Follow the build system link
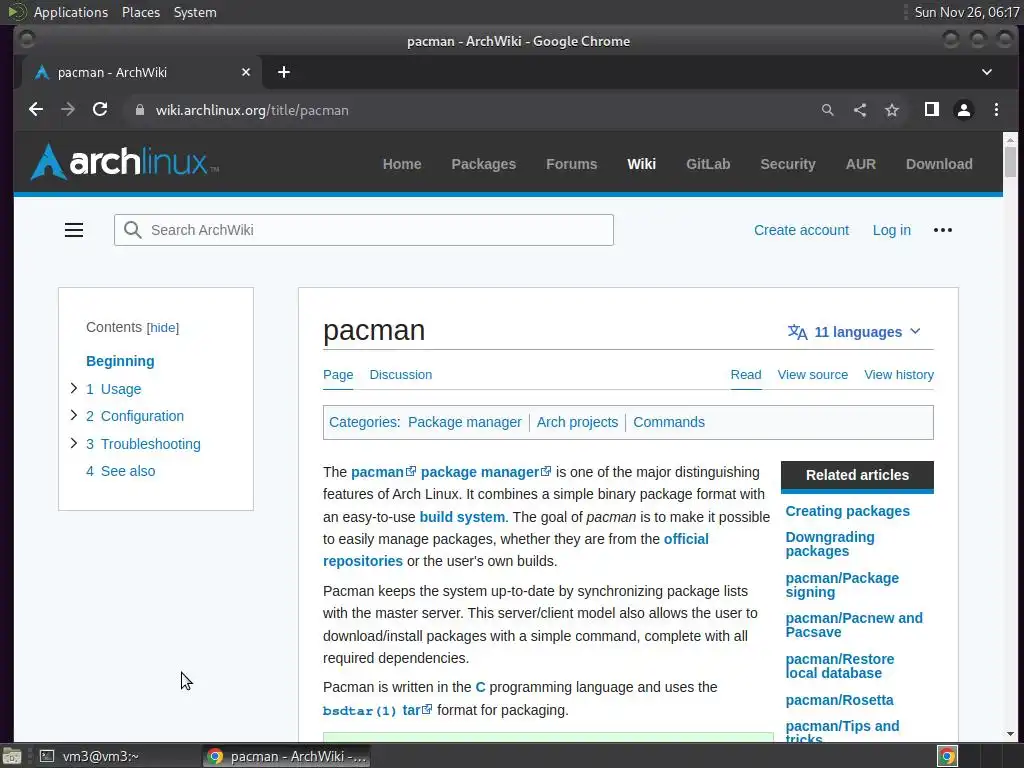 click(x=462, y=517)
